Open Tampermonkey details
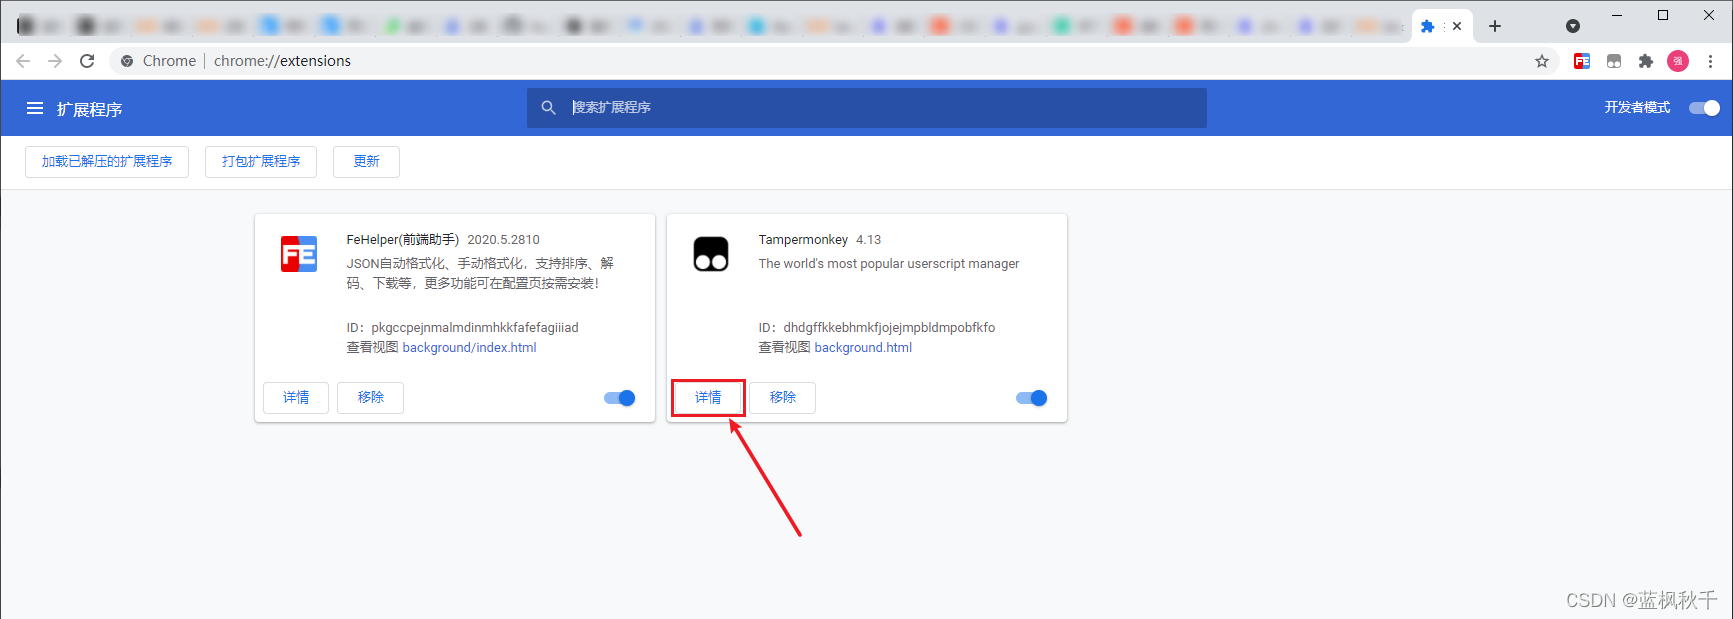Screen dimensions: 1733x619 click(708, 397)
